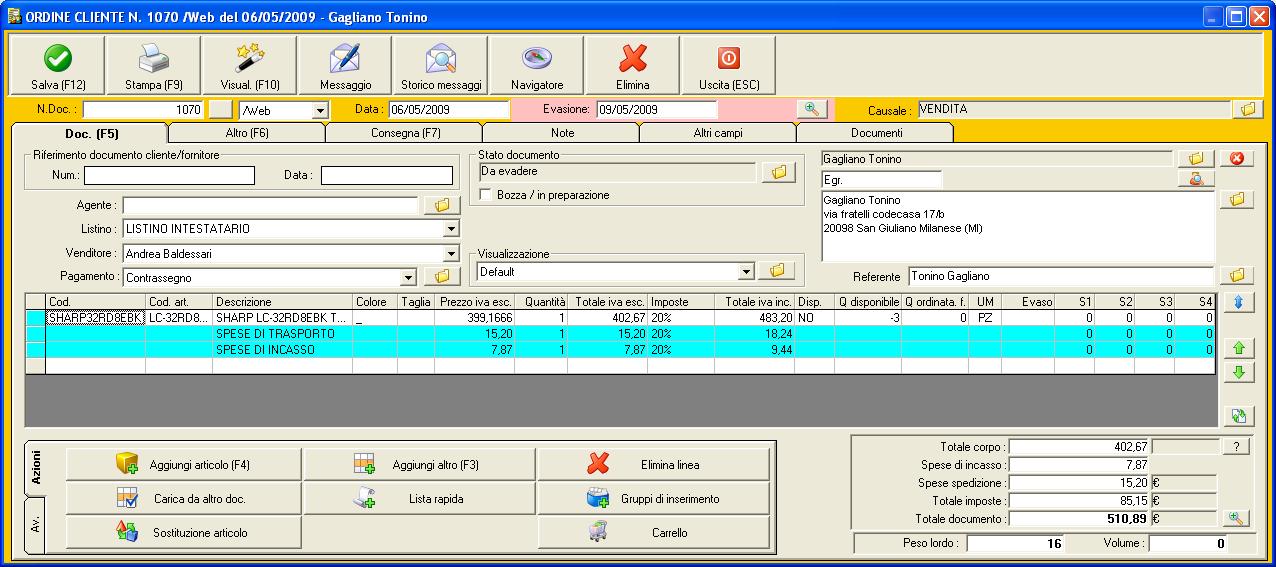The image size is (1276, 567).
Task: Open Visual. (F10) preview
Action: coord(249,59)
